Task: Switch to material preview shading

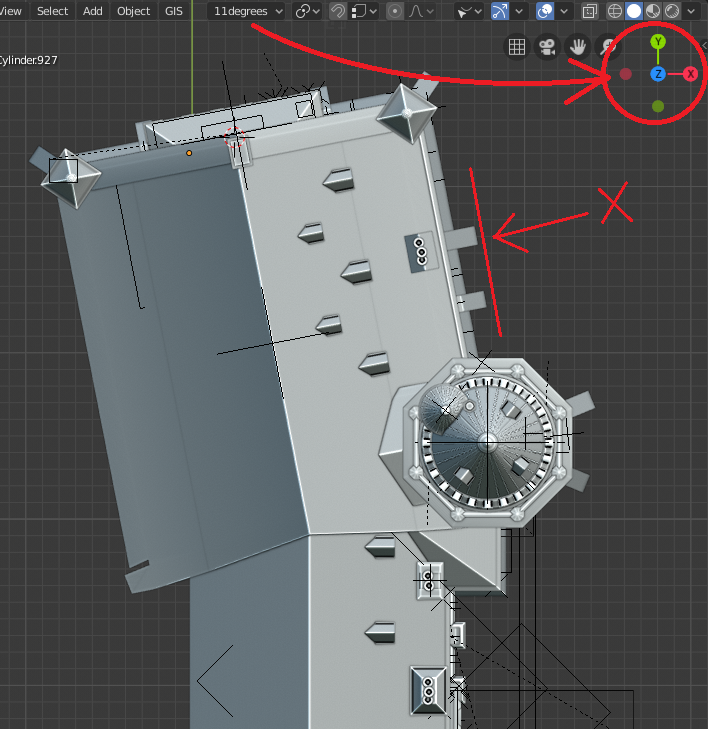Action: click(x=653, y=11)
